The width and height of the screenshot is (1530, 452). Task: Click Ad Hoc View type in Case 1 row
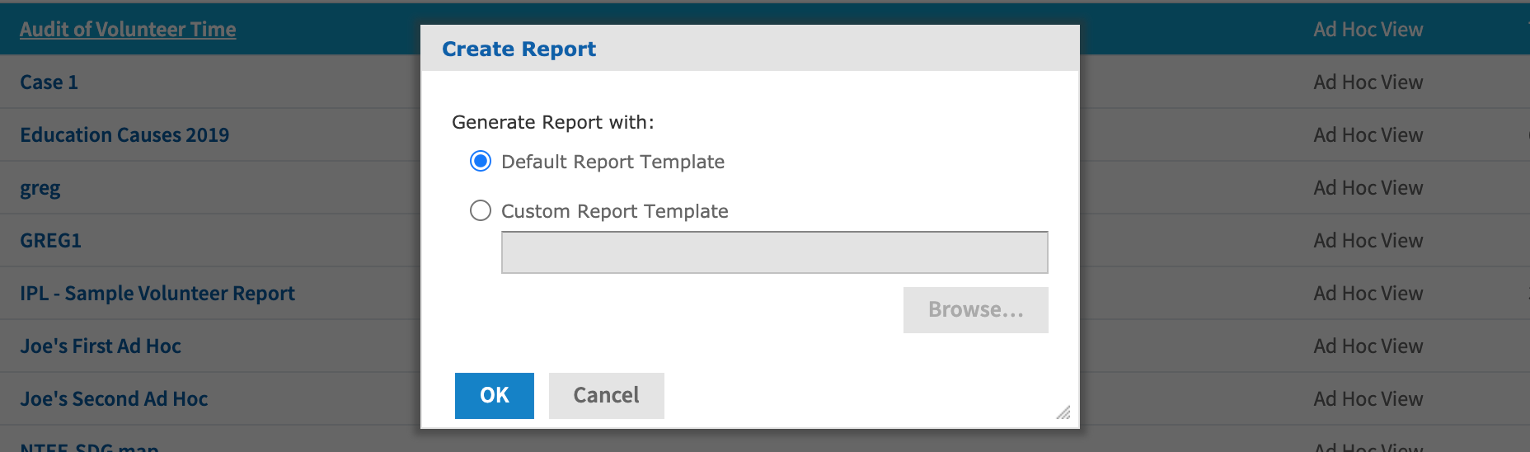click(x=1367, y=82)
